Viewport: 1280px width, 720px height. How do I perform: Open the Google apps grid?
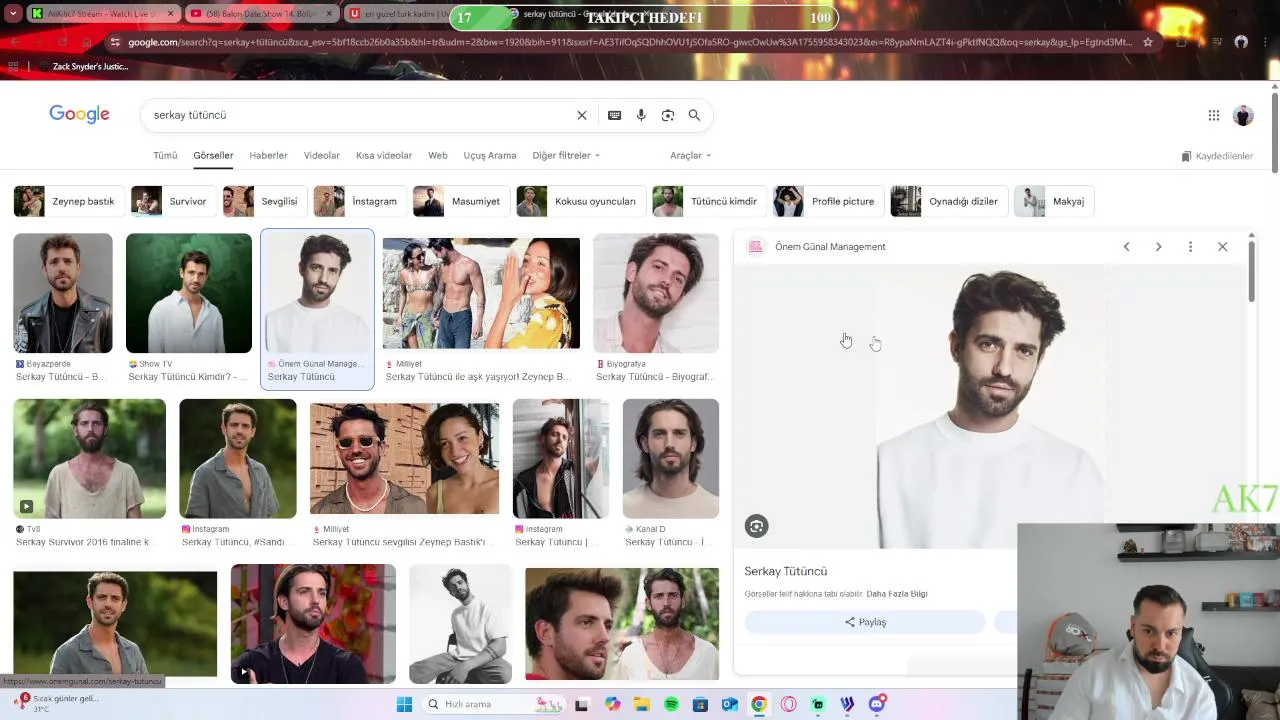tap(1213, 115)
